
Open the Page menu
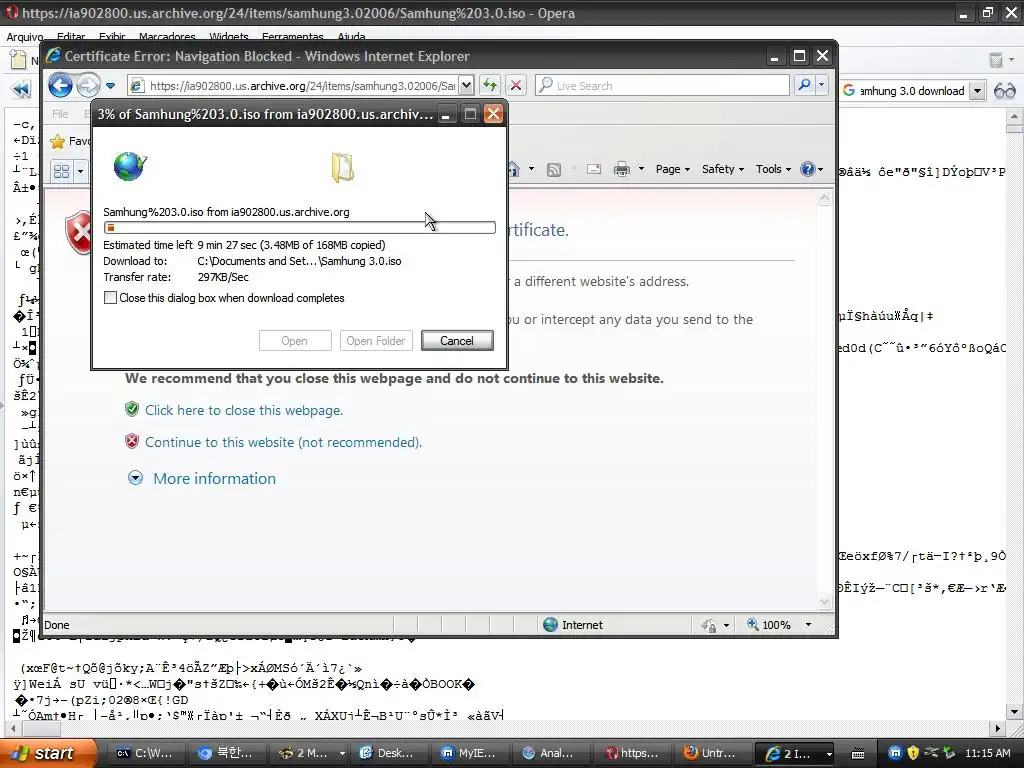673,169
